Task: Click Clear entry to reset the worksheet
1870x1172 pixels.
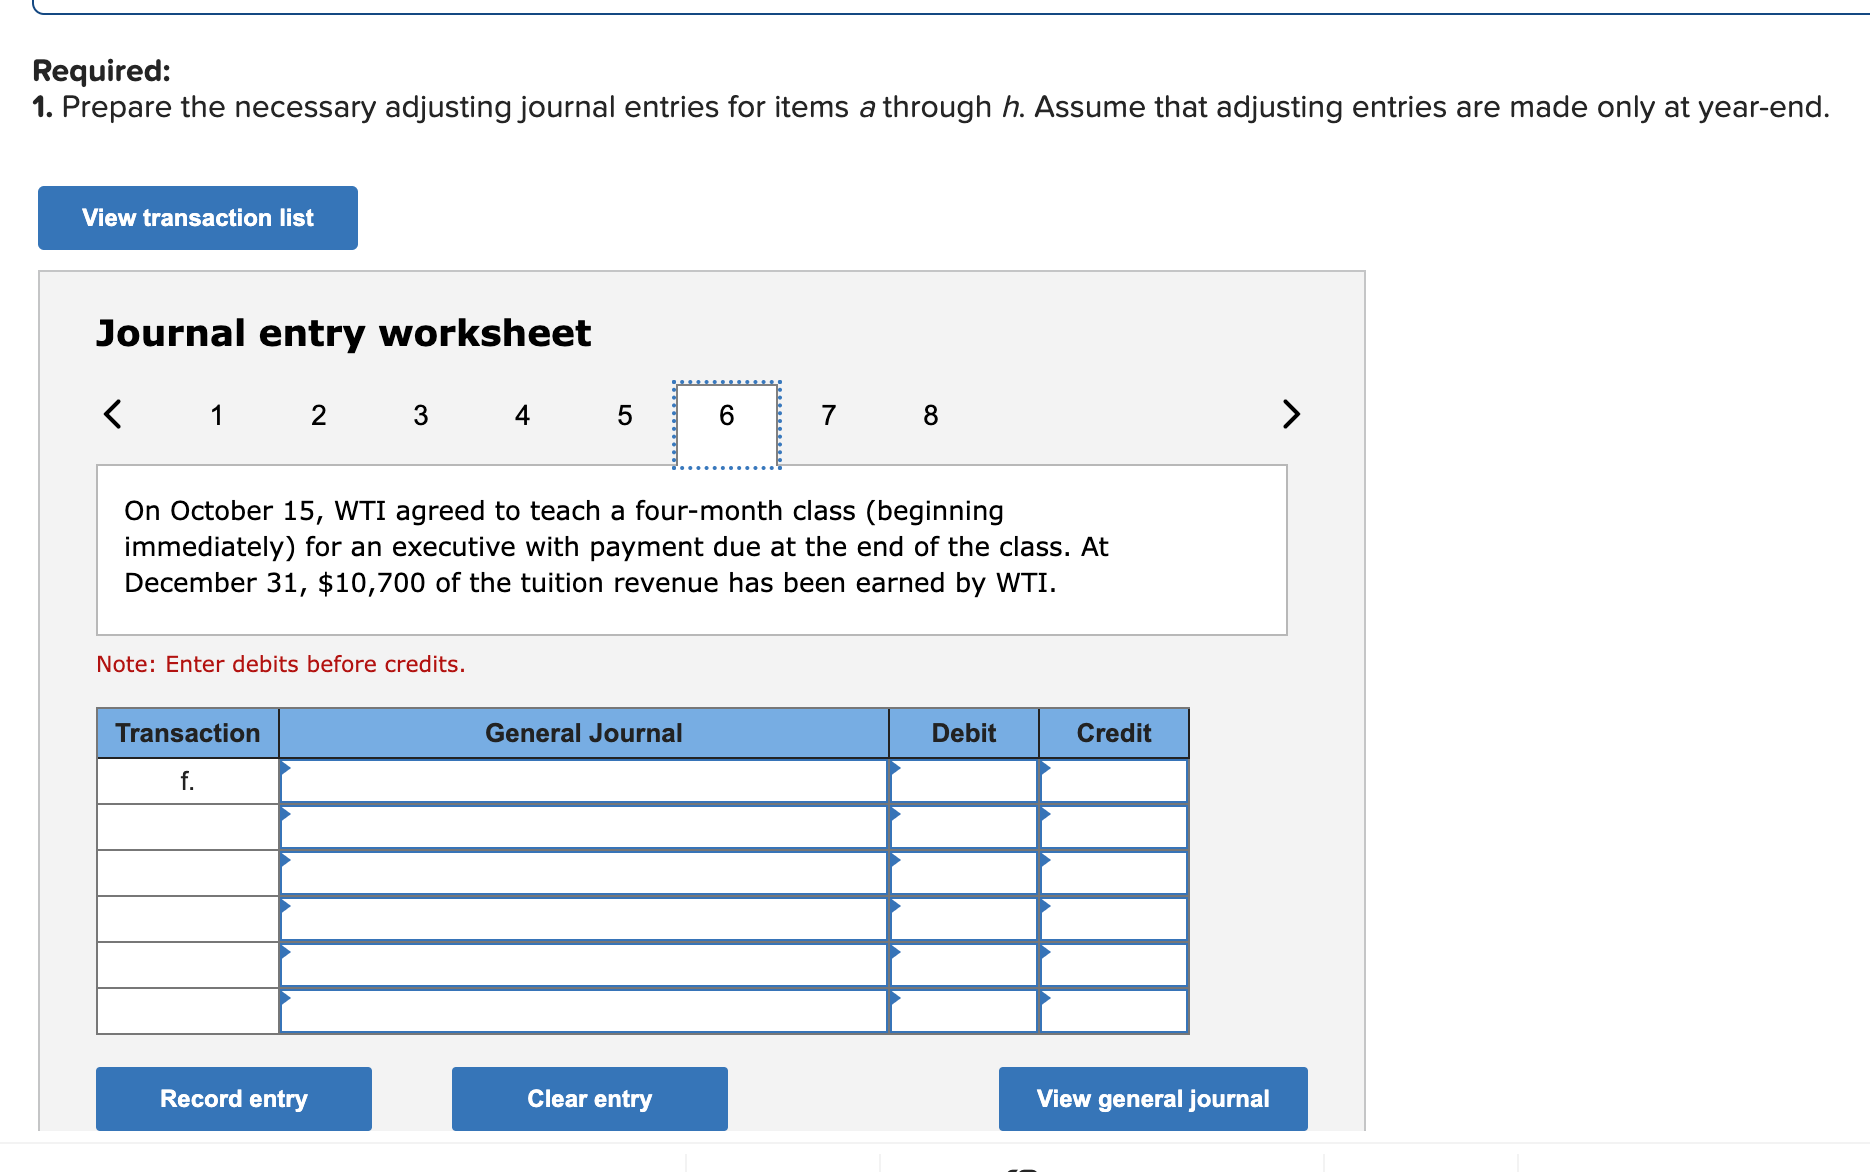Action: point(589,1098)
